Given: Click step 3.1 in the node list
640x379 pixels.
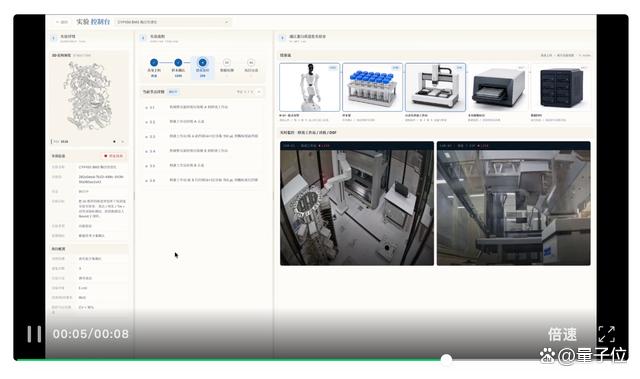Looking at the screenshot, I should [202, 107].
